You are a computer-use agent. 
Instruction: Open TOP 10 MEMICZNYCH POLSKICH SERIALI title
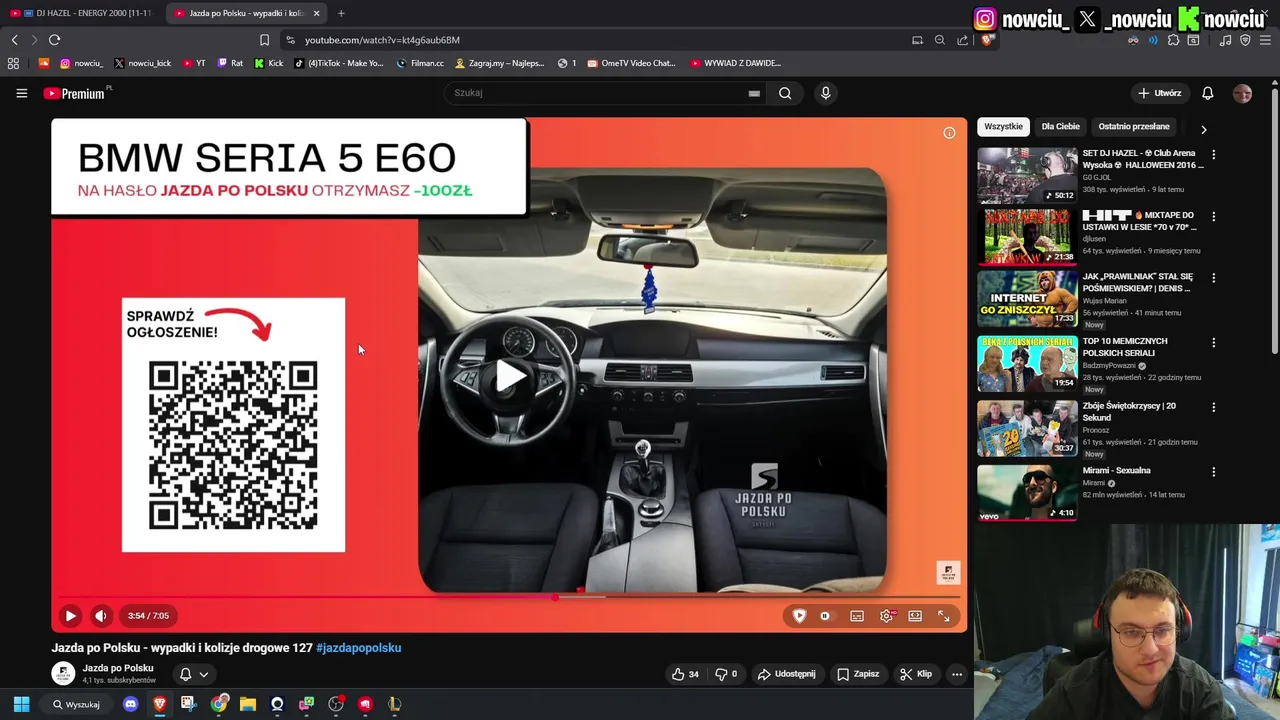[x=1126, y=347]
